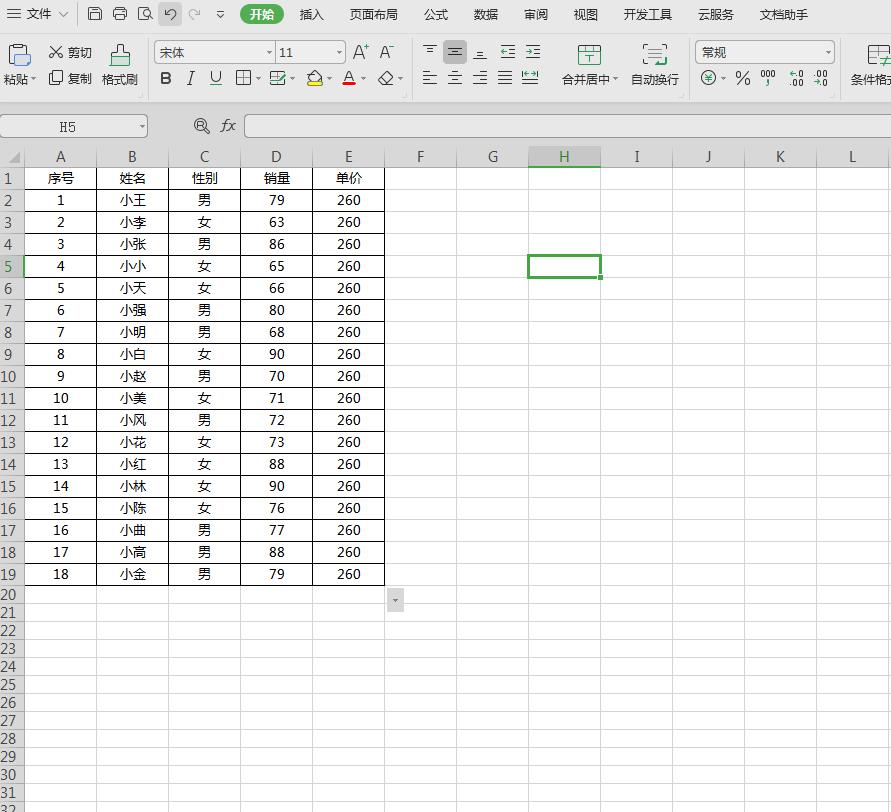
Task: Toggle middle vertical alignment
Action: tap(455, 52)
